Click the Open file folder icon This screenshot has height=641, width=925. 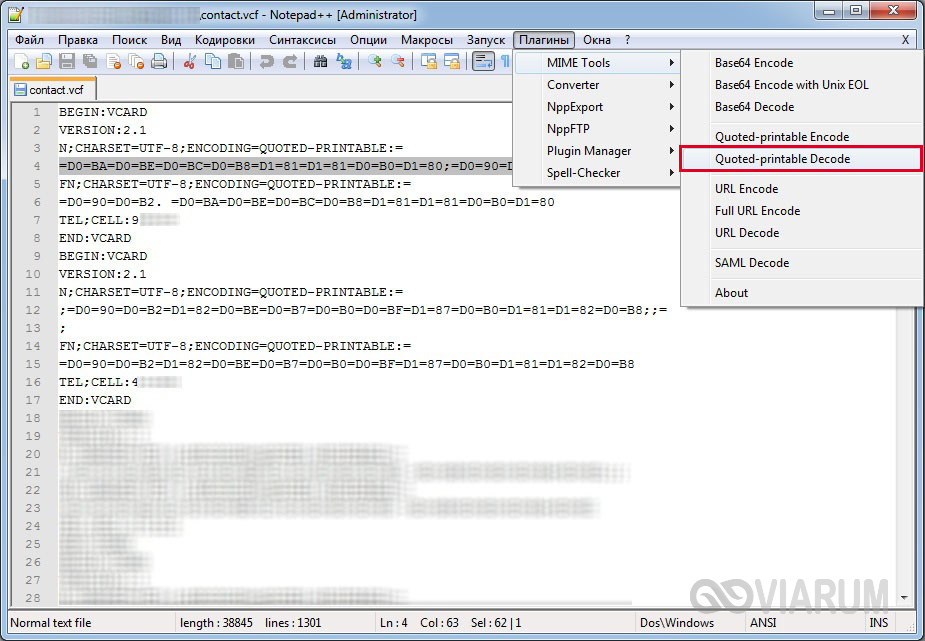click(44, 62)
